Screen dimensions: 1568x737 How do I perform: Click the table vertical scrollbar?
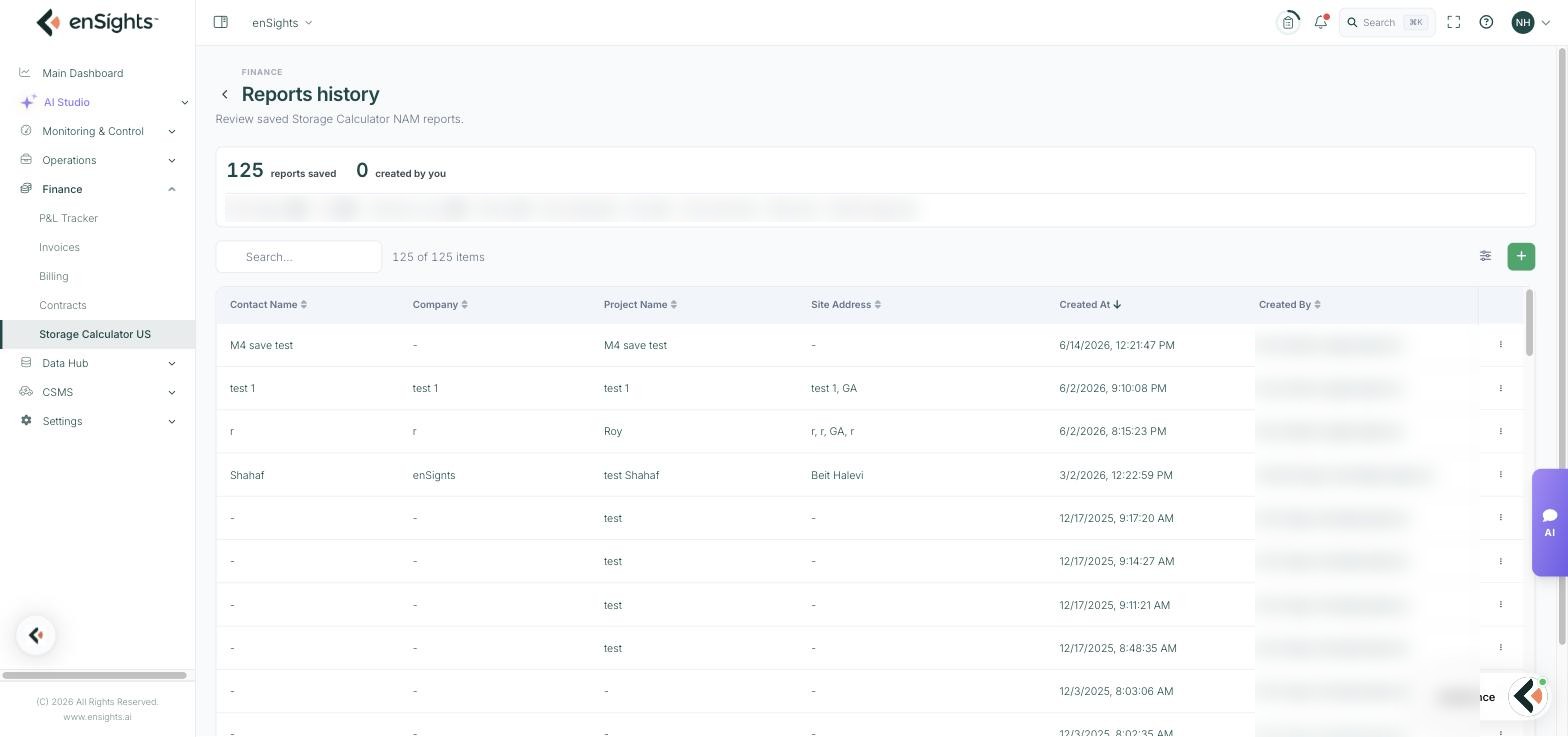(1528, 322)
